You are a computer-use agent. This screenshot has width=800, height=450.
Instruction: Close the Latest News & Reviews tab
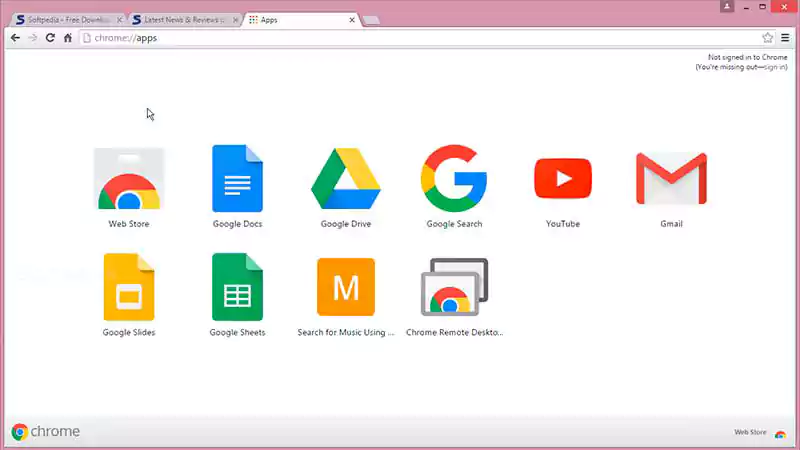(x=235, y=20)
